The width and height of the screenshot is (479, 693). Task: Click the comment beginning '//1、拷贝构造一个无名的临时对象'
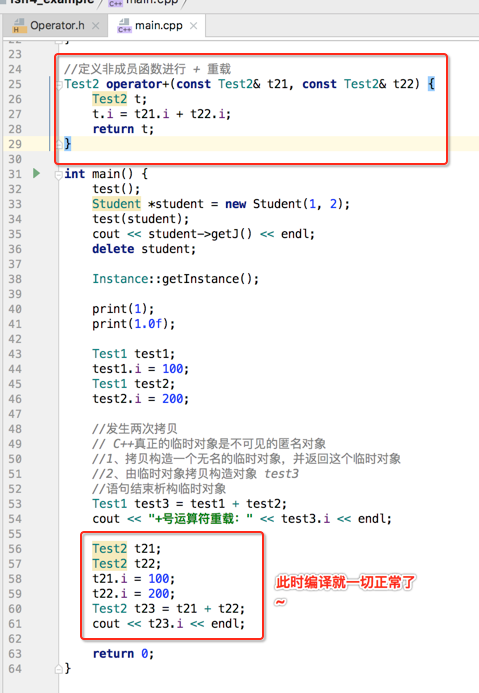(x=247, y=459)
